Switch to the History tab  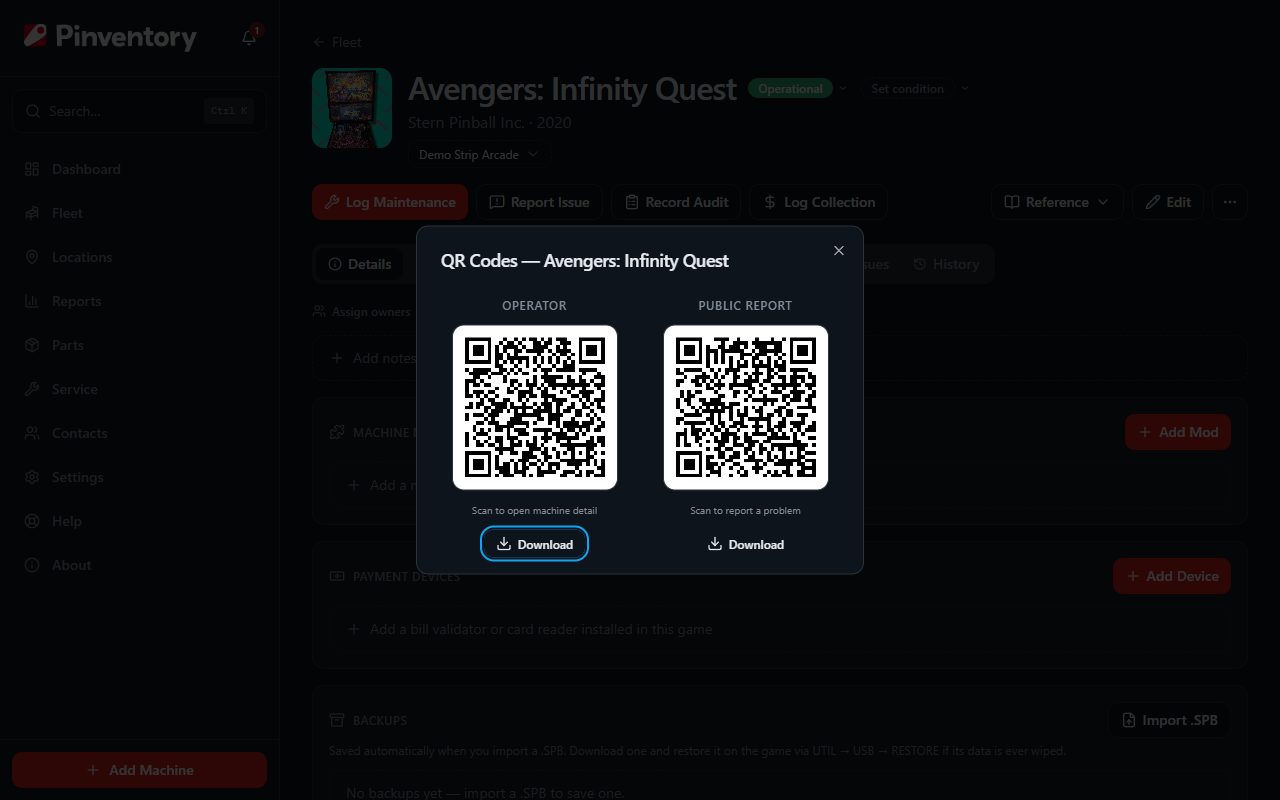pos(946,264)
